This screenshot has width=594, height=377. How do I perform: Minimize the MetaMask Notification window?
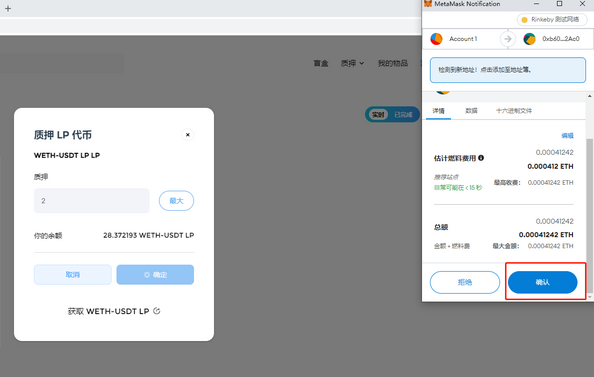point(536,4)
